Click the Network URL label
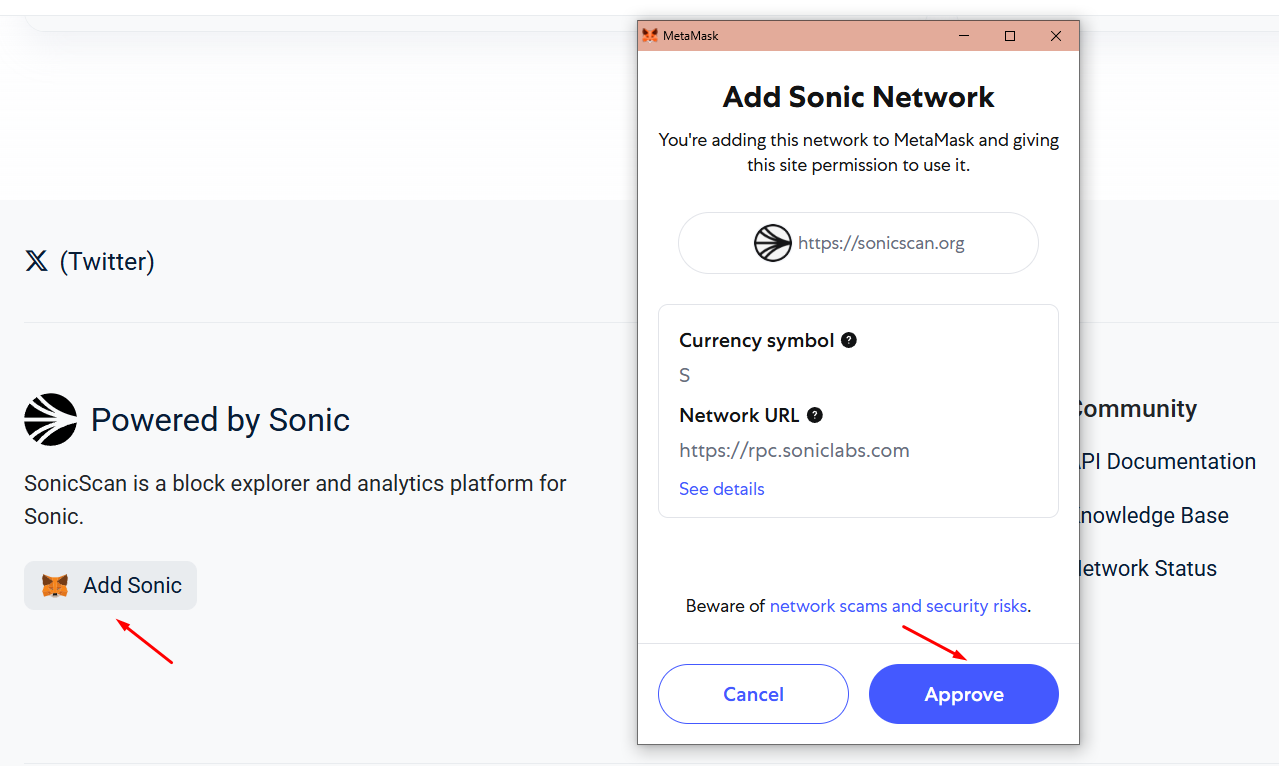Image resolution: width=1279 pixels, height=766 pixels. click(x=739, y=415)
